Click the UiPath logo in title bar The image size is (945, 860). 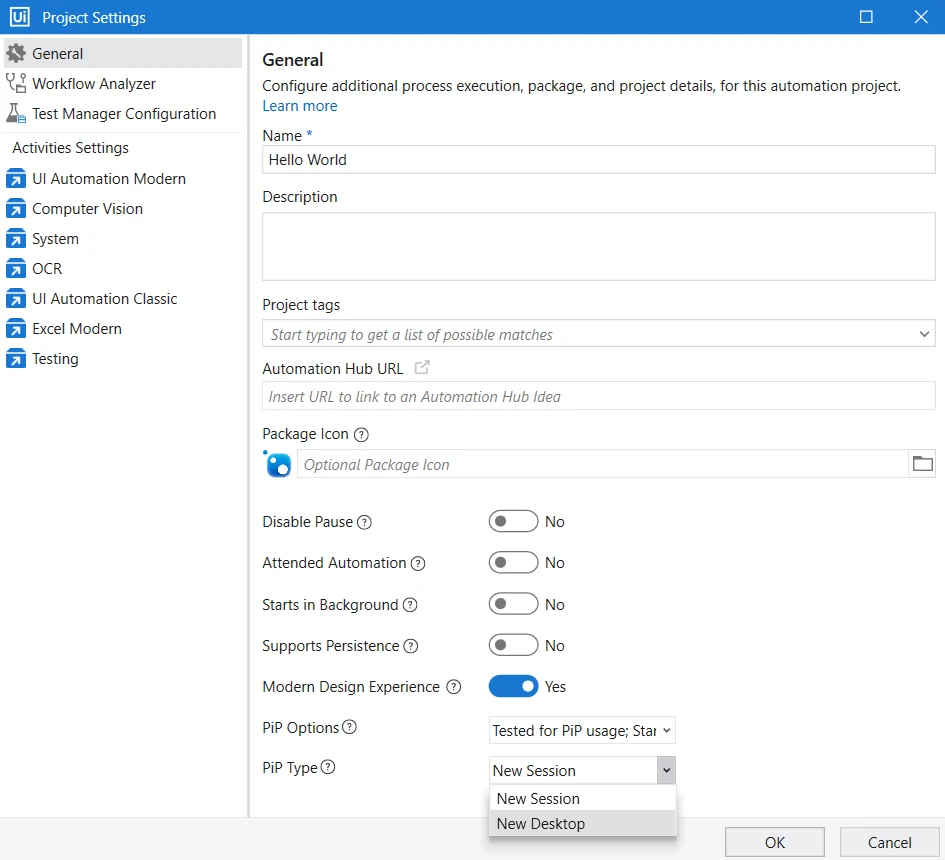20,16
